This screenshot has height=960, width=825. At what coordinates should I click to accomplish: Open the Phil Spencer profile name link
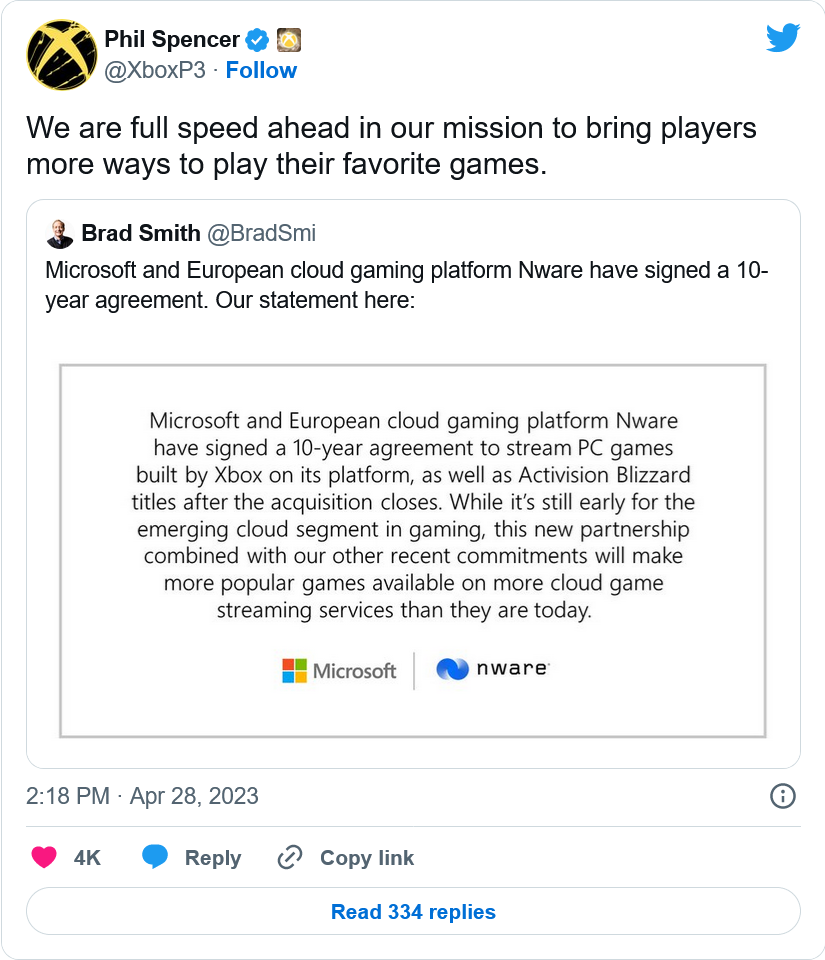[172, 40]
